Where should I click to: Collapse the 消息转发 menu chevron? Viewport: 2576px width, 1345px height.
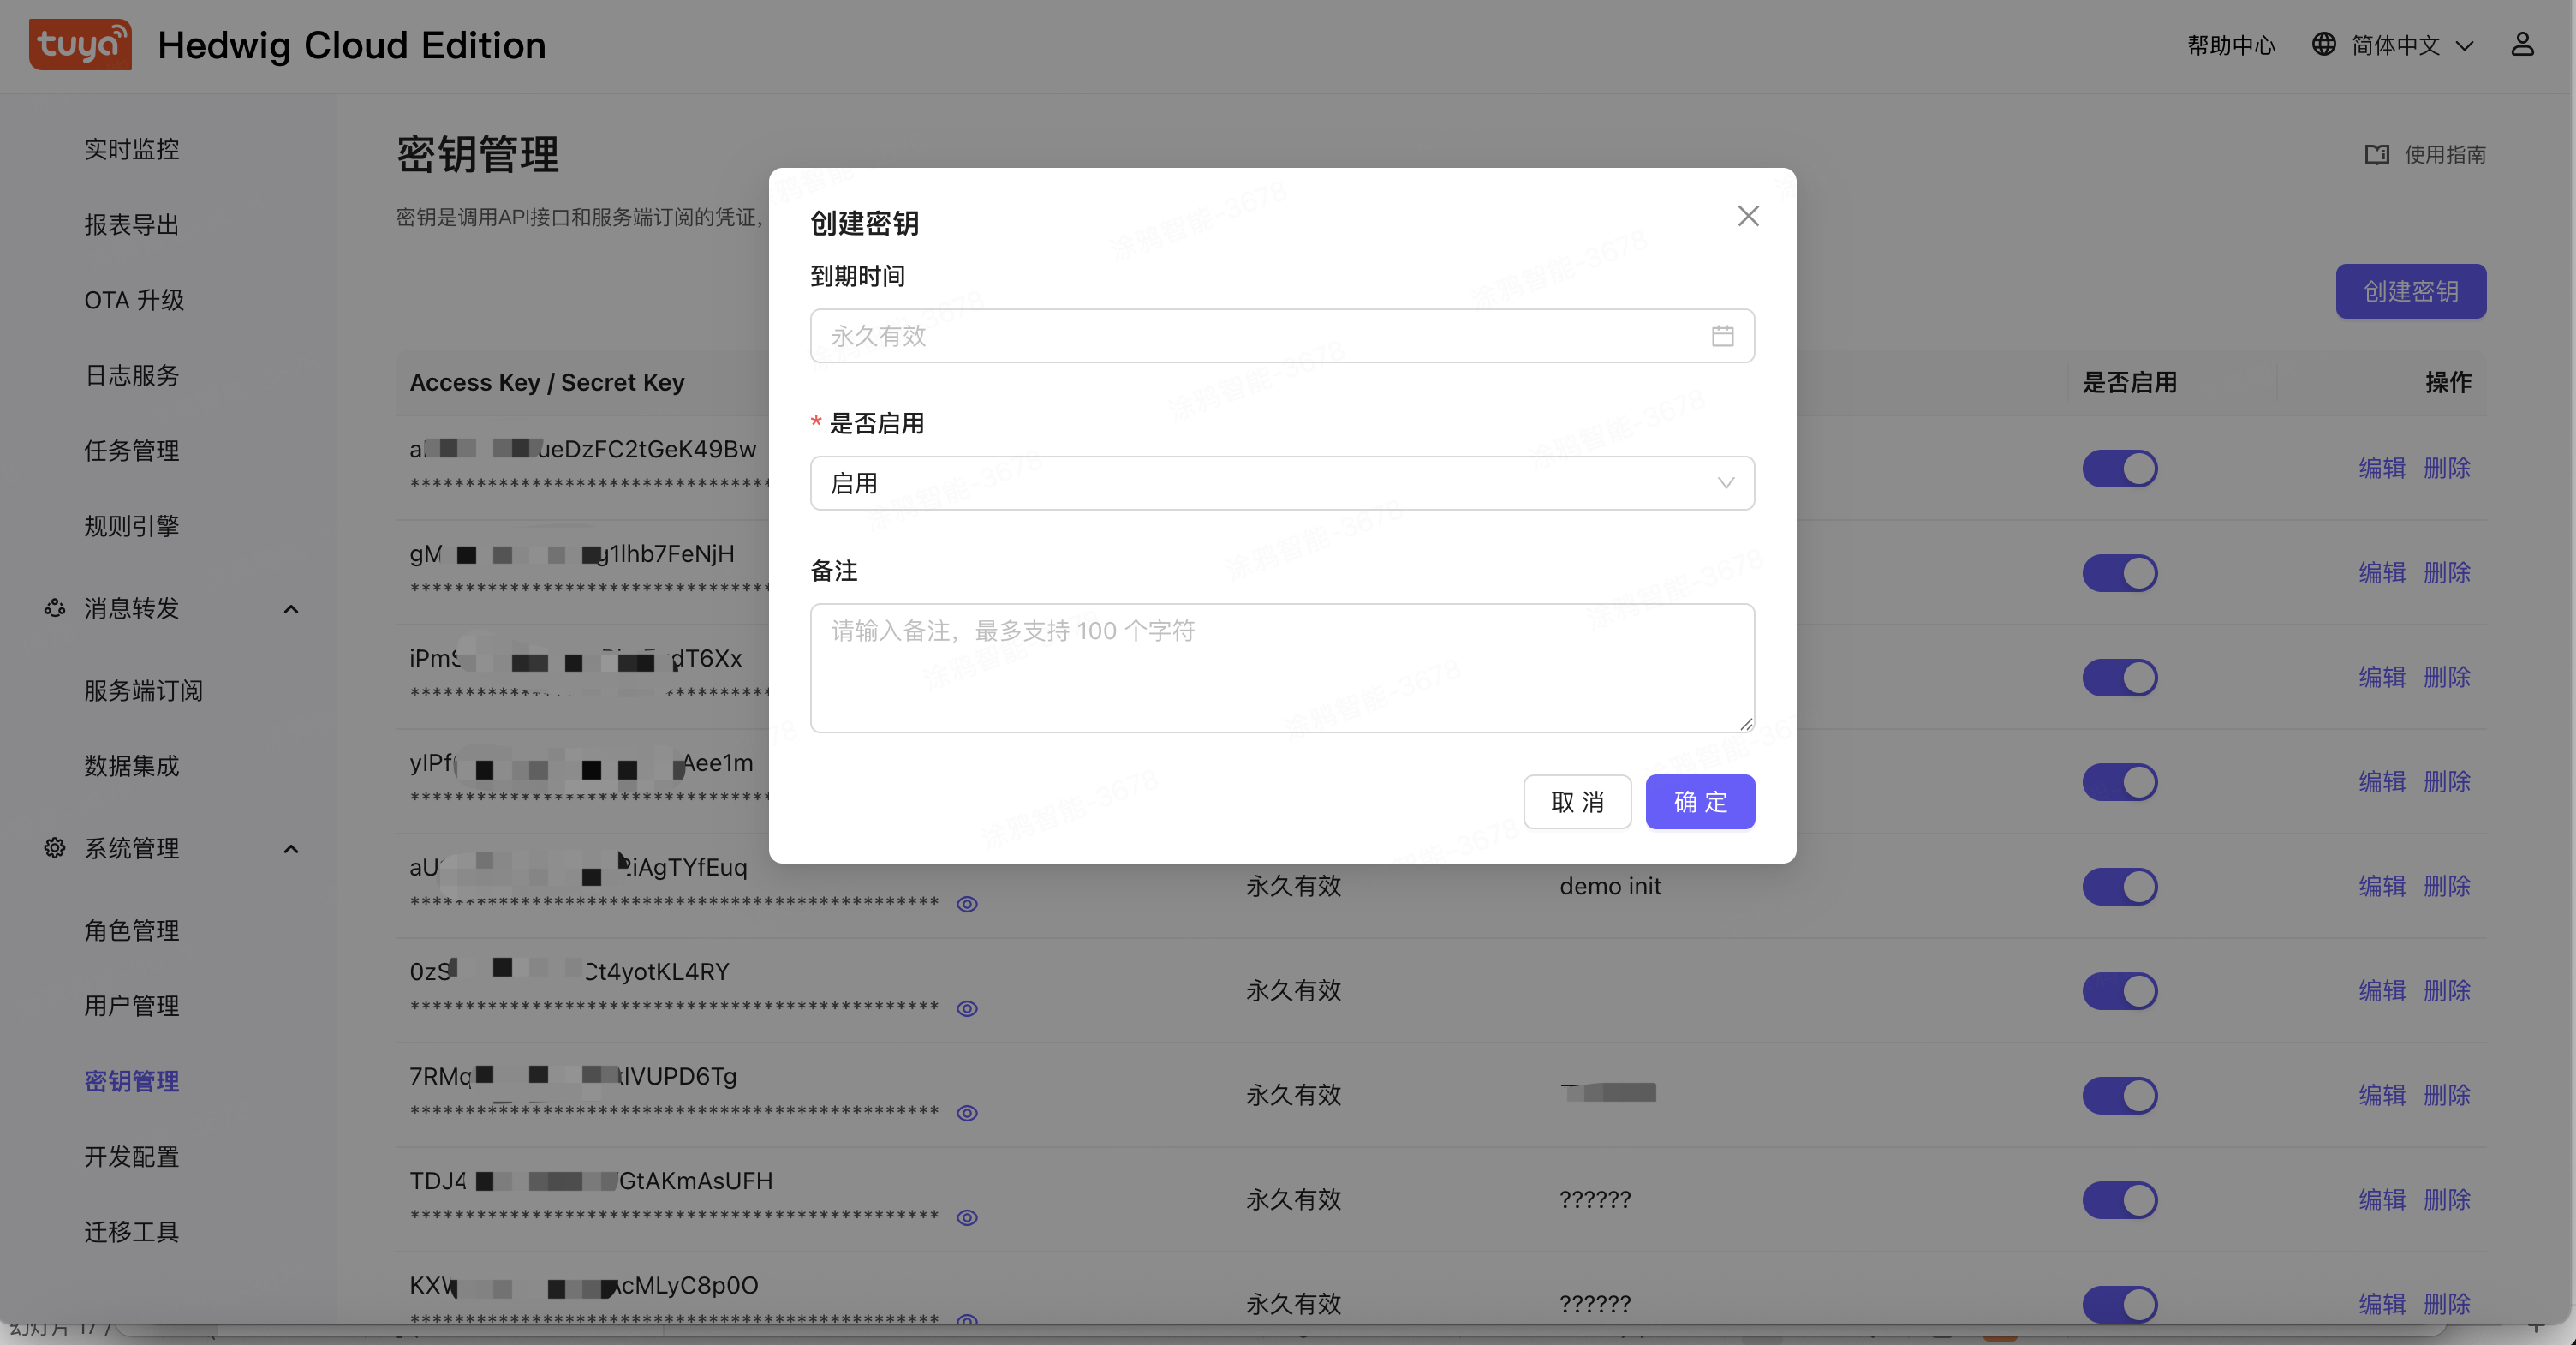(x=291, y=609)
